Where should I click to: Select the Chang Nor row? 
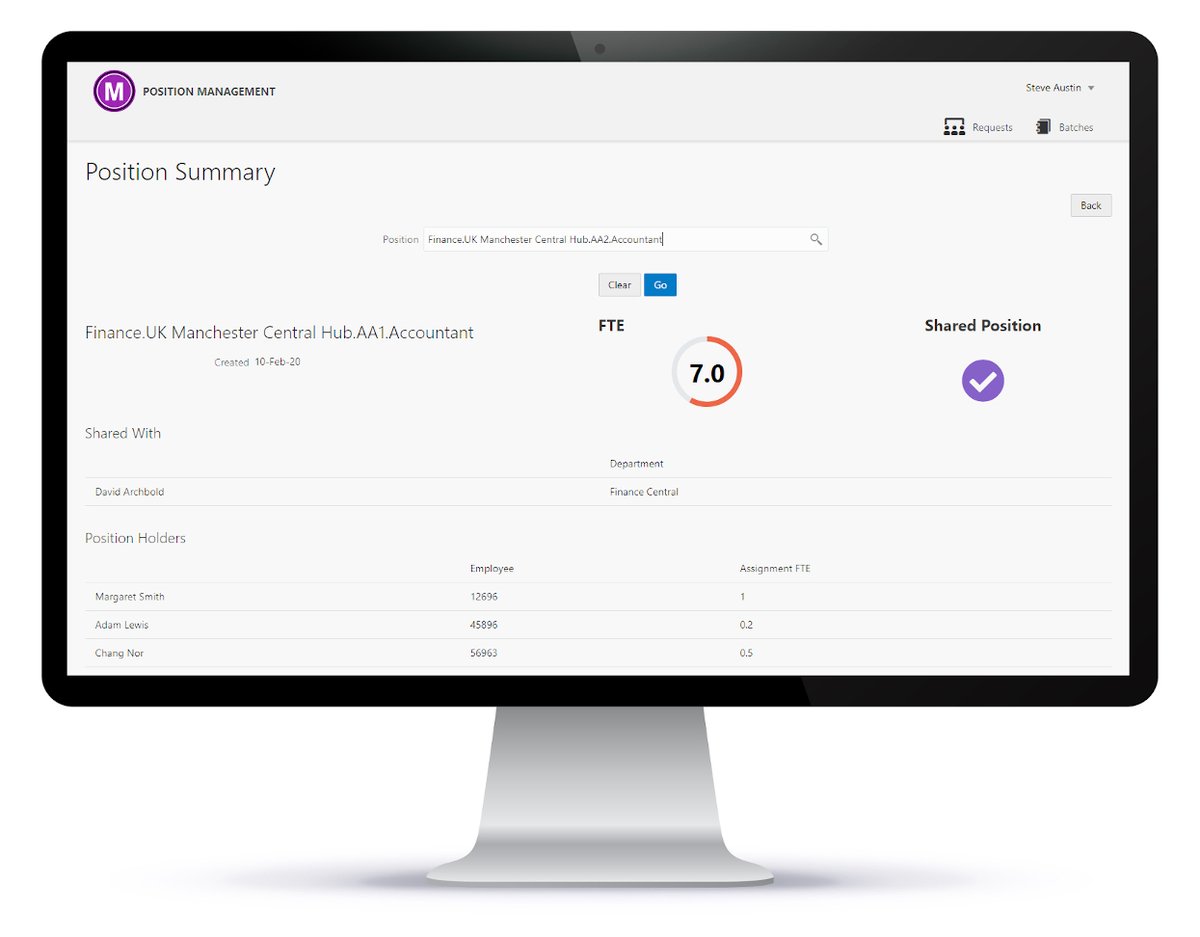click(598, 653)
